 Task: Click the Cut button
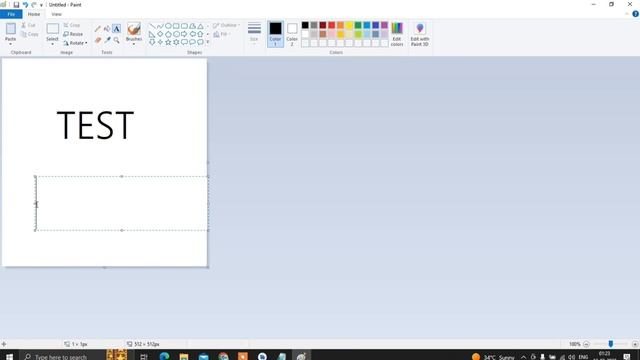pos(29,25)
